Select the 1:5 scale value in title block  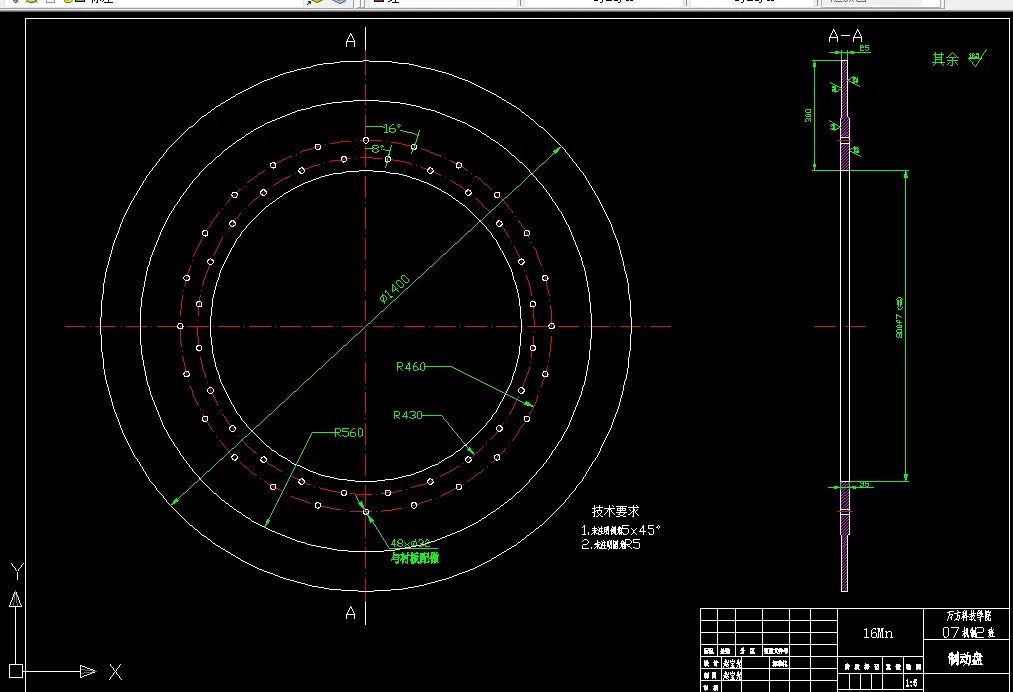912,683
